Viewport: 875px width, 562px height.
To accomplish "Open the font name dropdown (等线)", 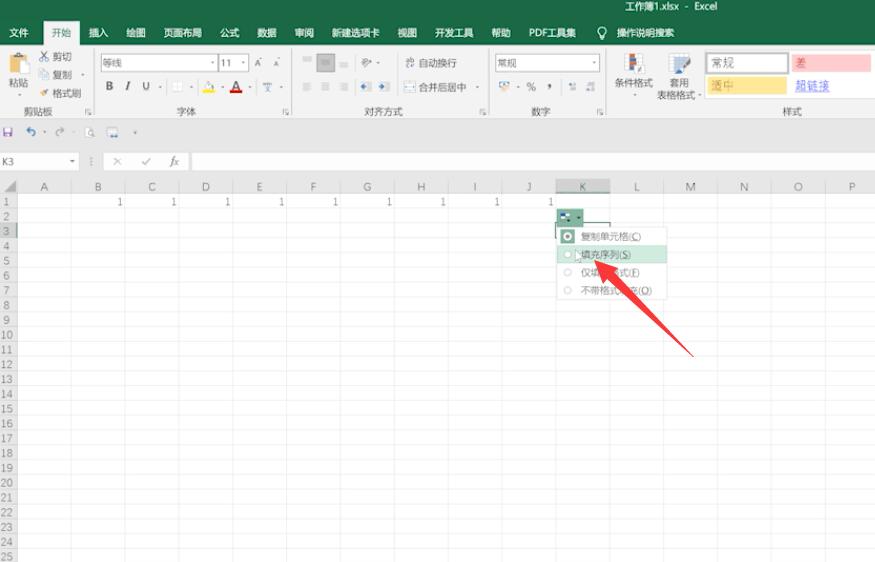I will click(213, 63).
